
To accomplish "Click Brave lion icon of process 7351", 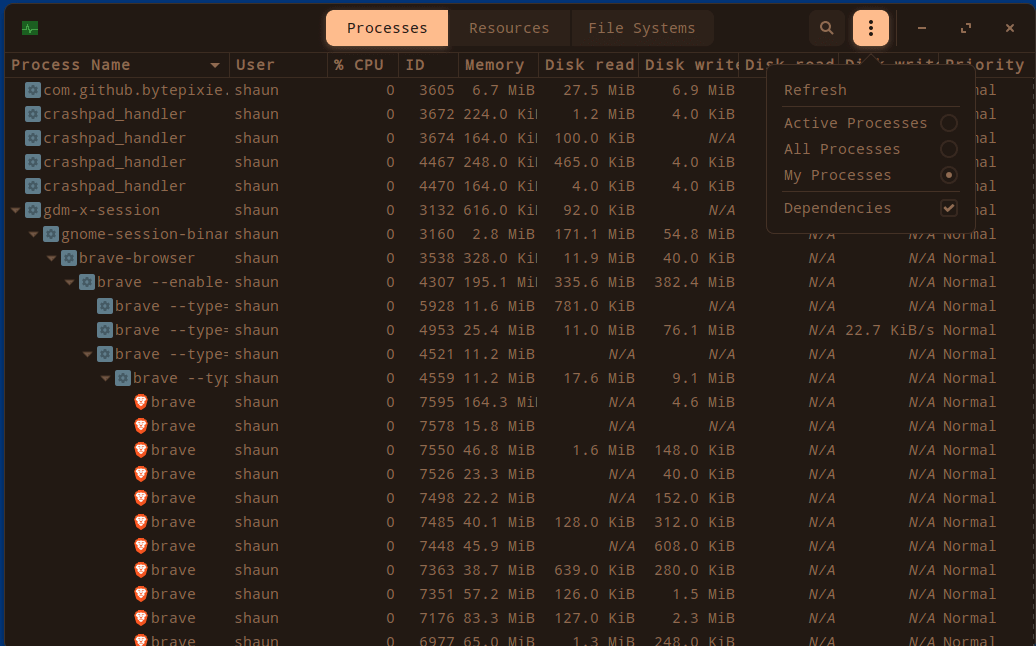I will (141, 594).
